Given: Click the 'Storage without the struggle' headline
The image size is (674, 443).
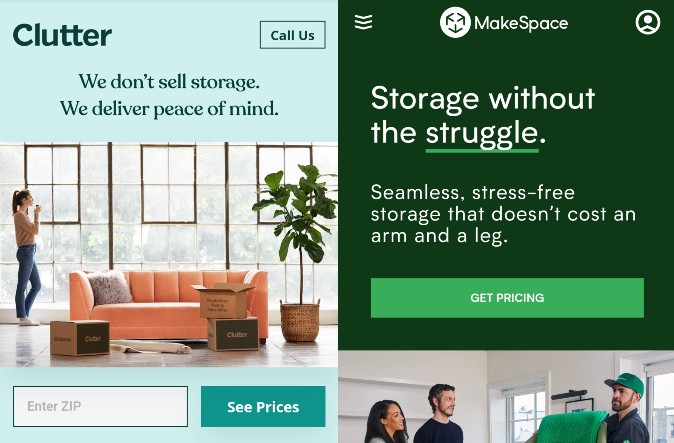Looking at the screenshot, I should point(483,115).
